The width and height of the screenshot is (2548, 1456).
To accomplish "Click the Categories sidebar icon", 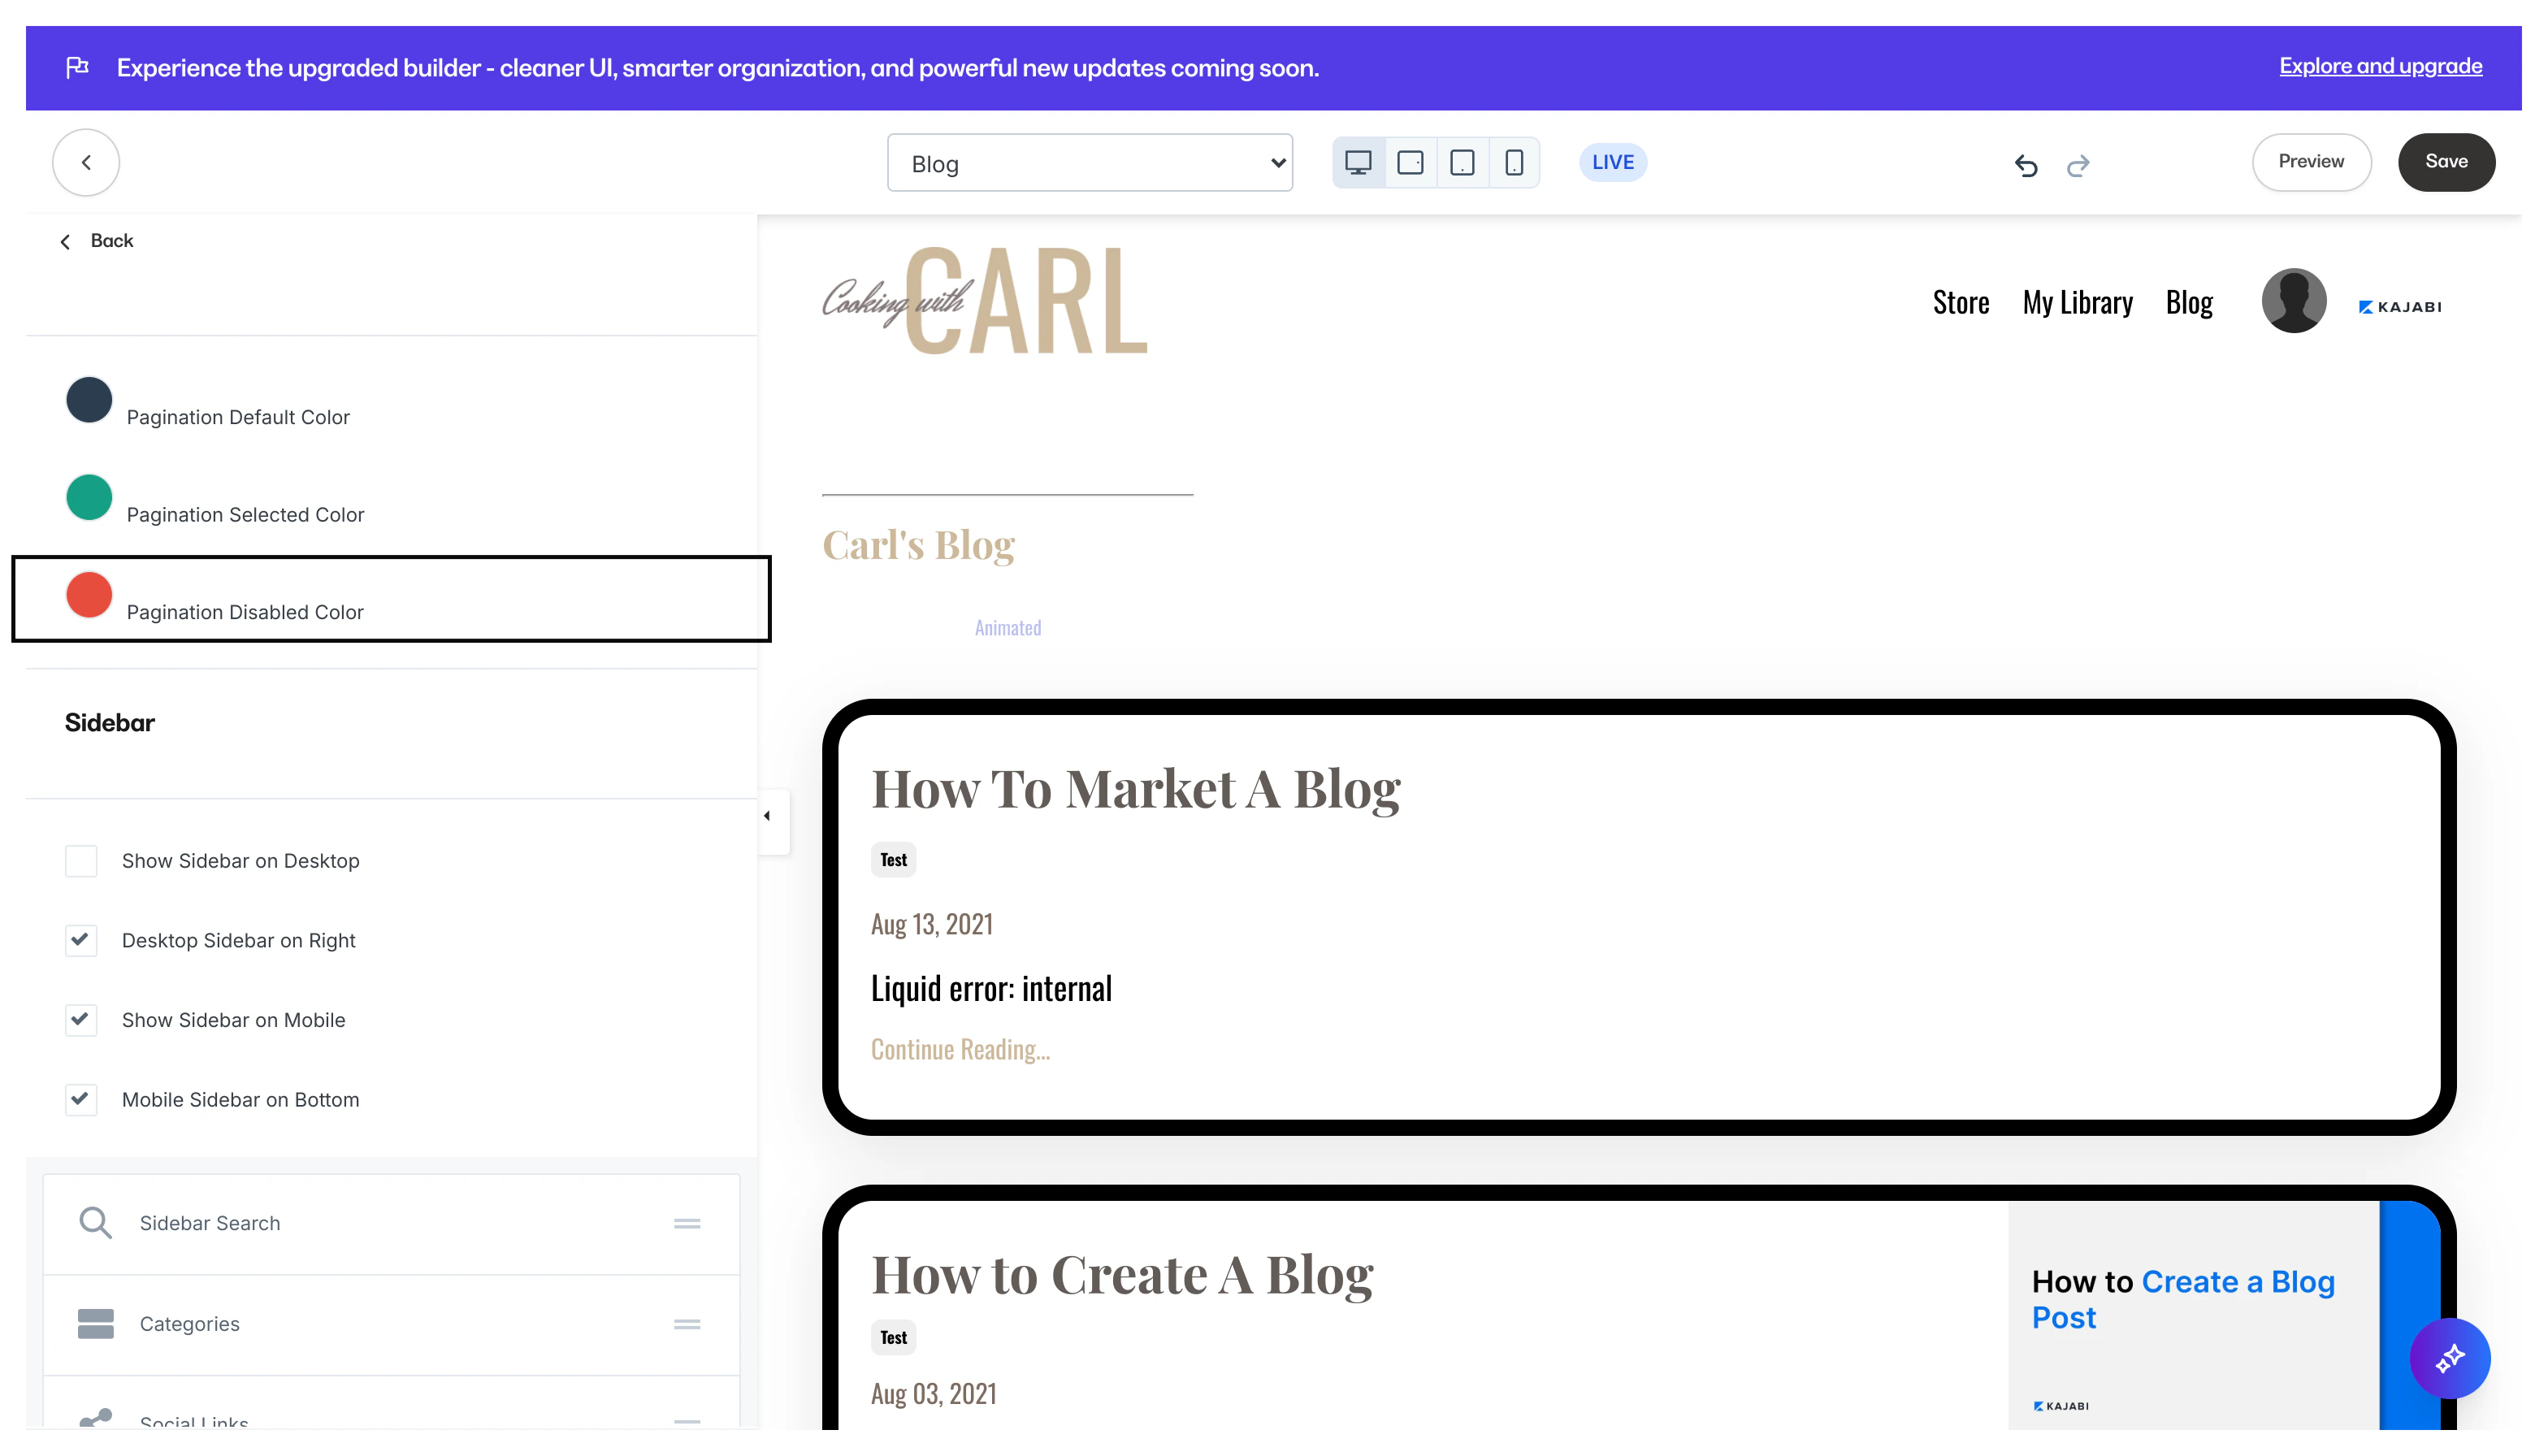I will [x=95, y=1323].
